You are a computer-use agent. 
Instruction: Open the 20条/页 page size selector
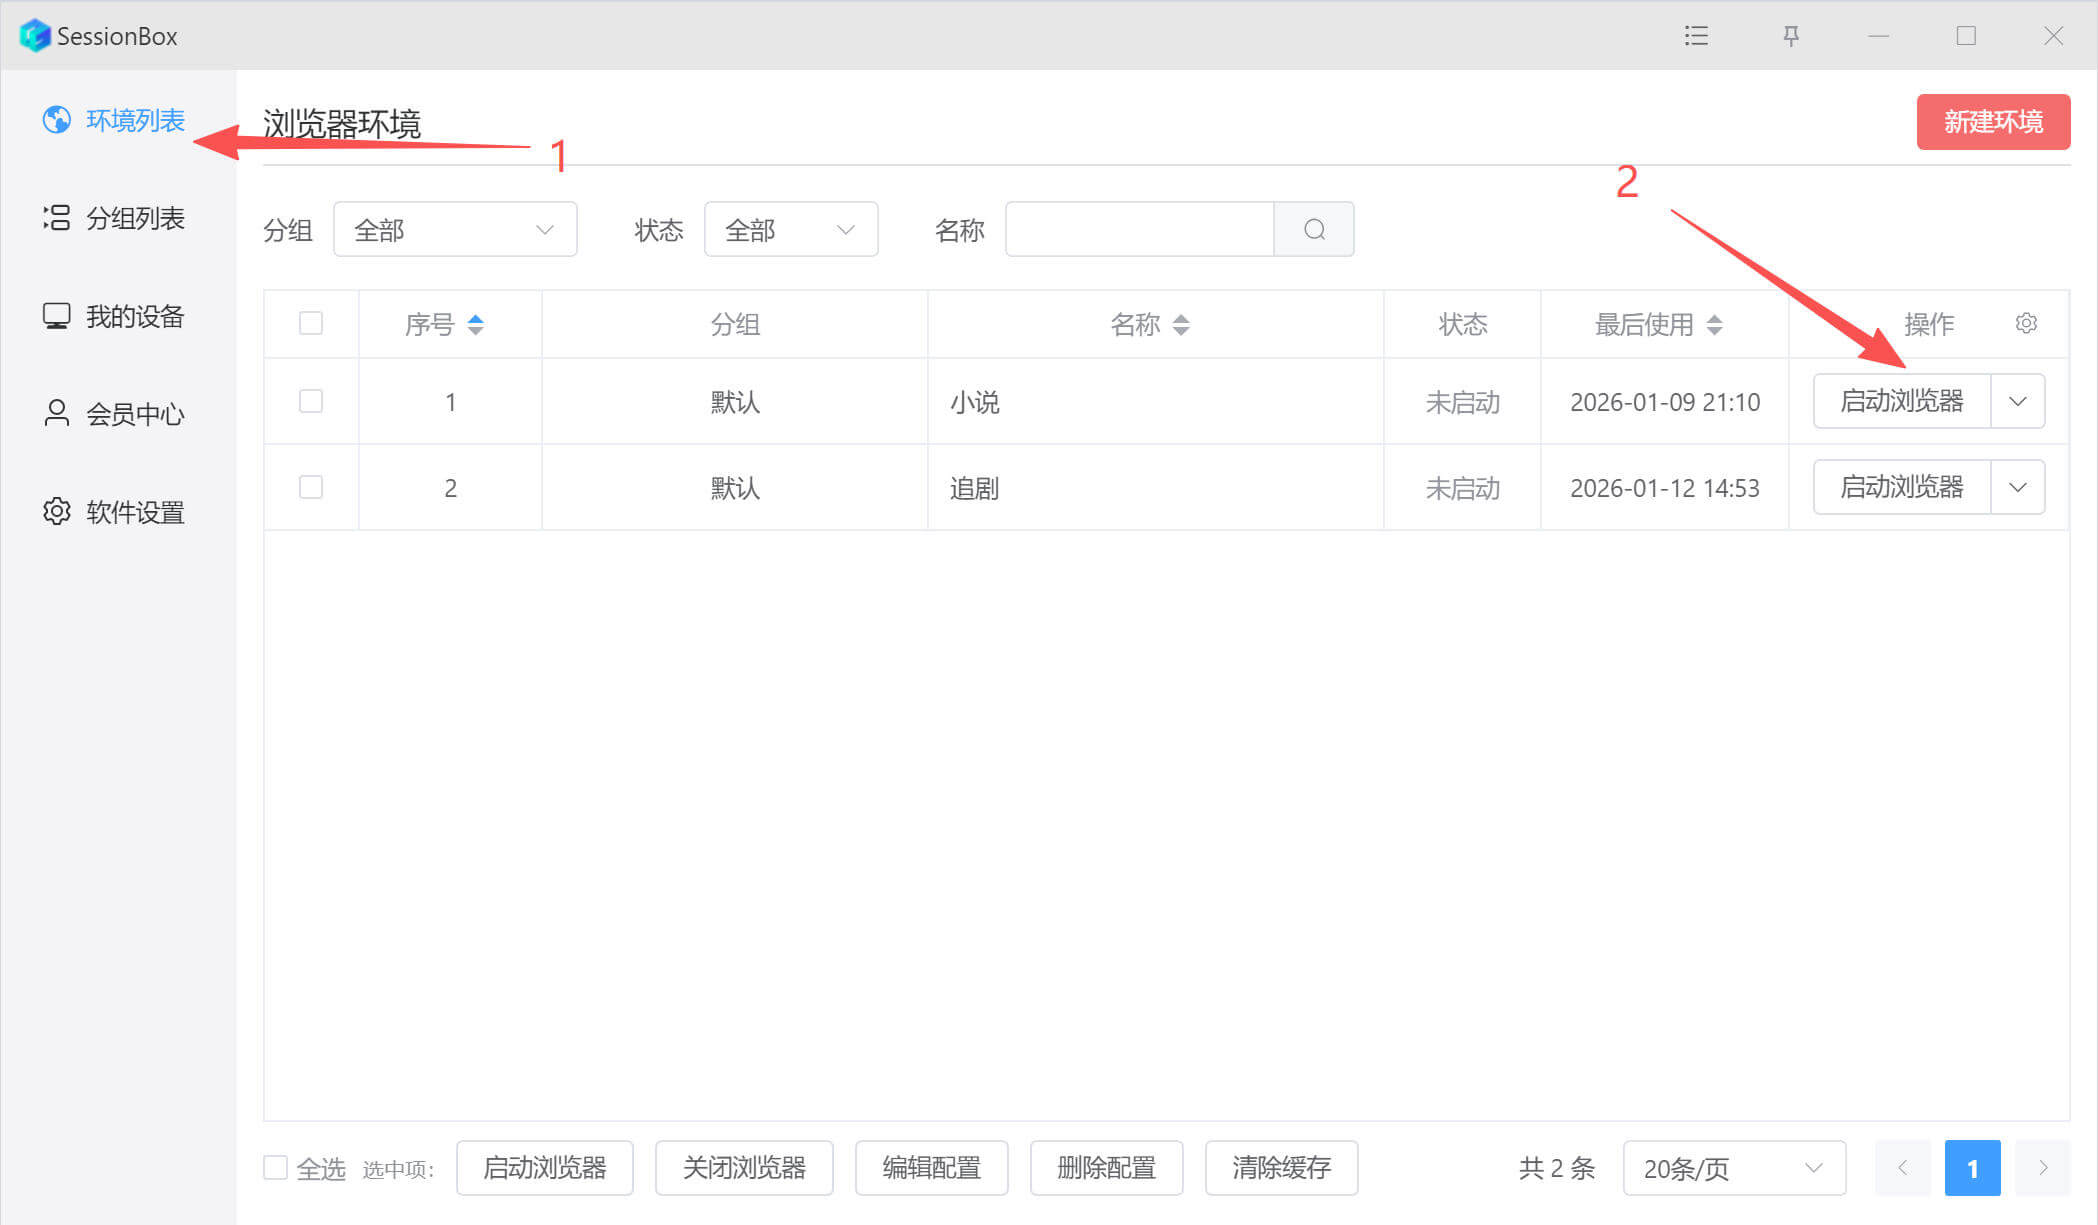pos(1733,1168)
